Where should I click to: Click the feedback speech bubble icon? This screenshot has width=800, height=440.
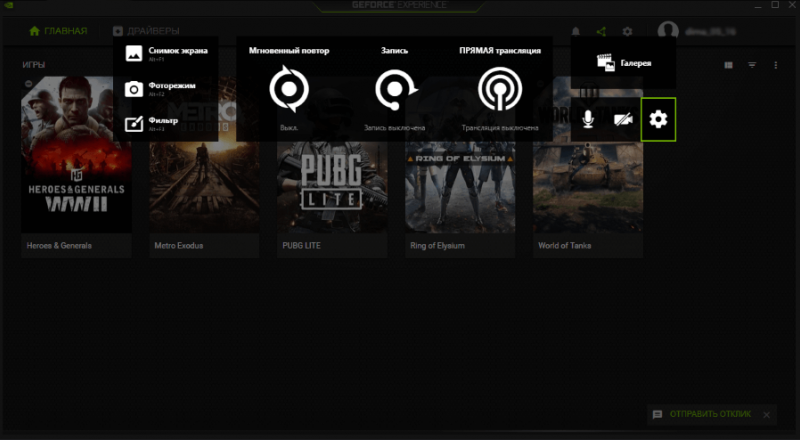coord(658,414)
